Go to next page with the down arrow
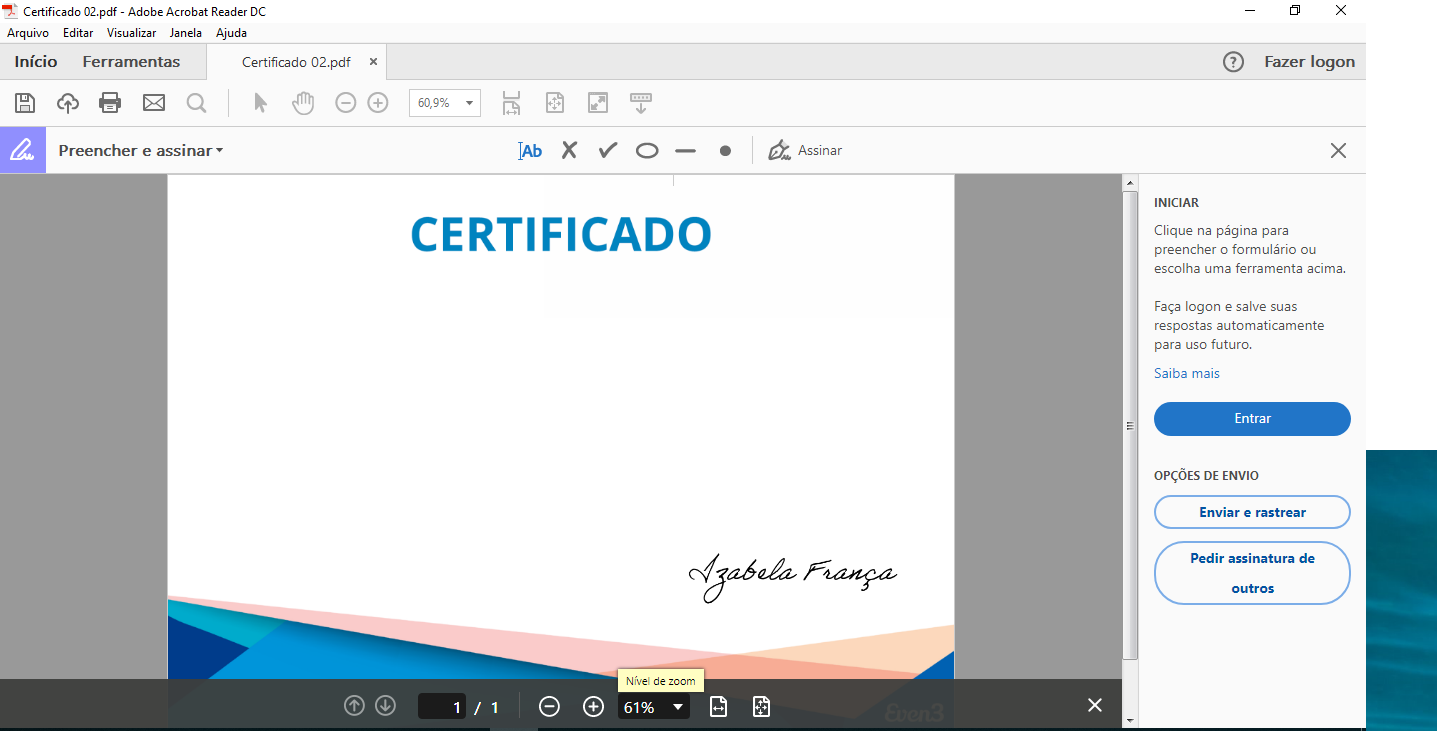This screenshot has width=1437, height=731. point(385,706)
